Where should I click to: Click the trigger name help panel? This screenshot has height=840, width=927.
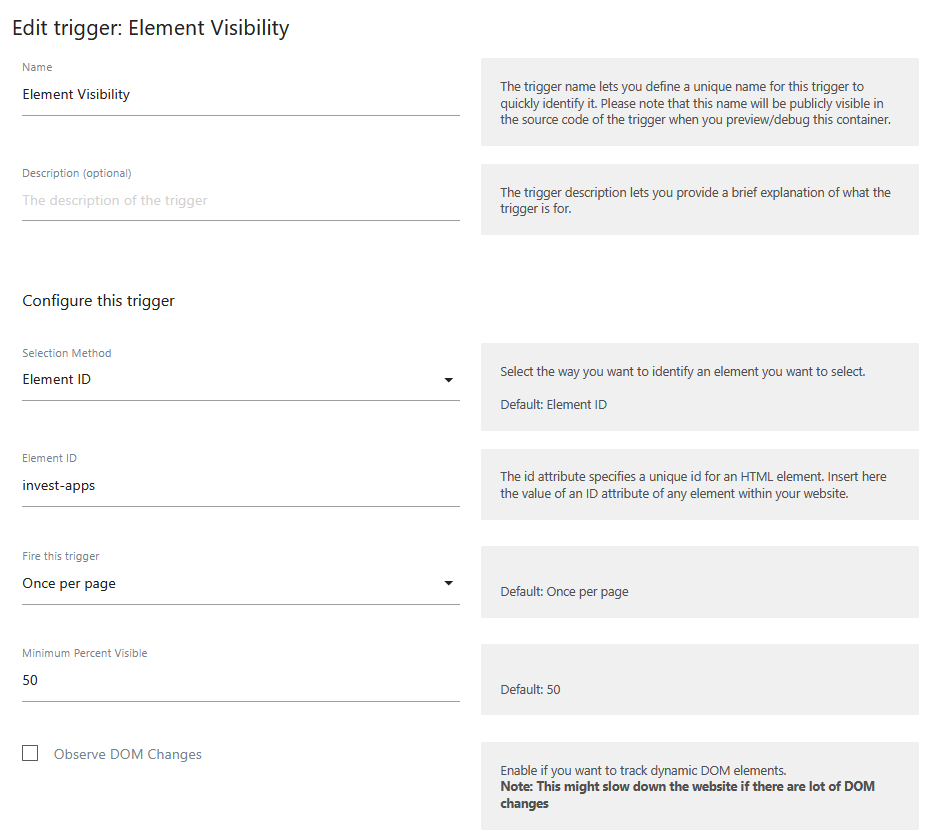[699, 102]
